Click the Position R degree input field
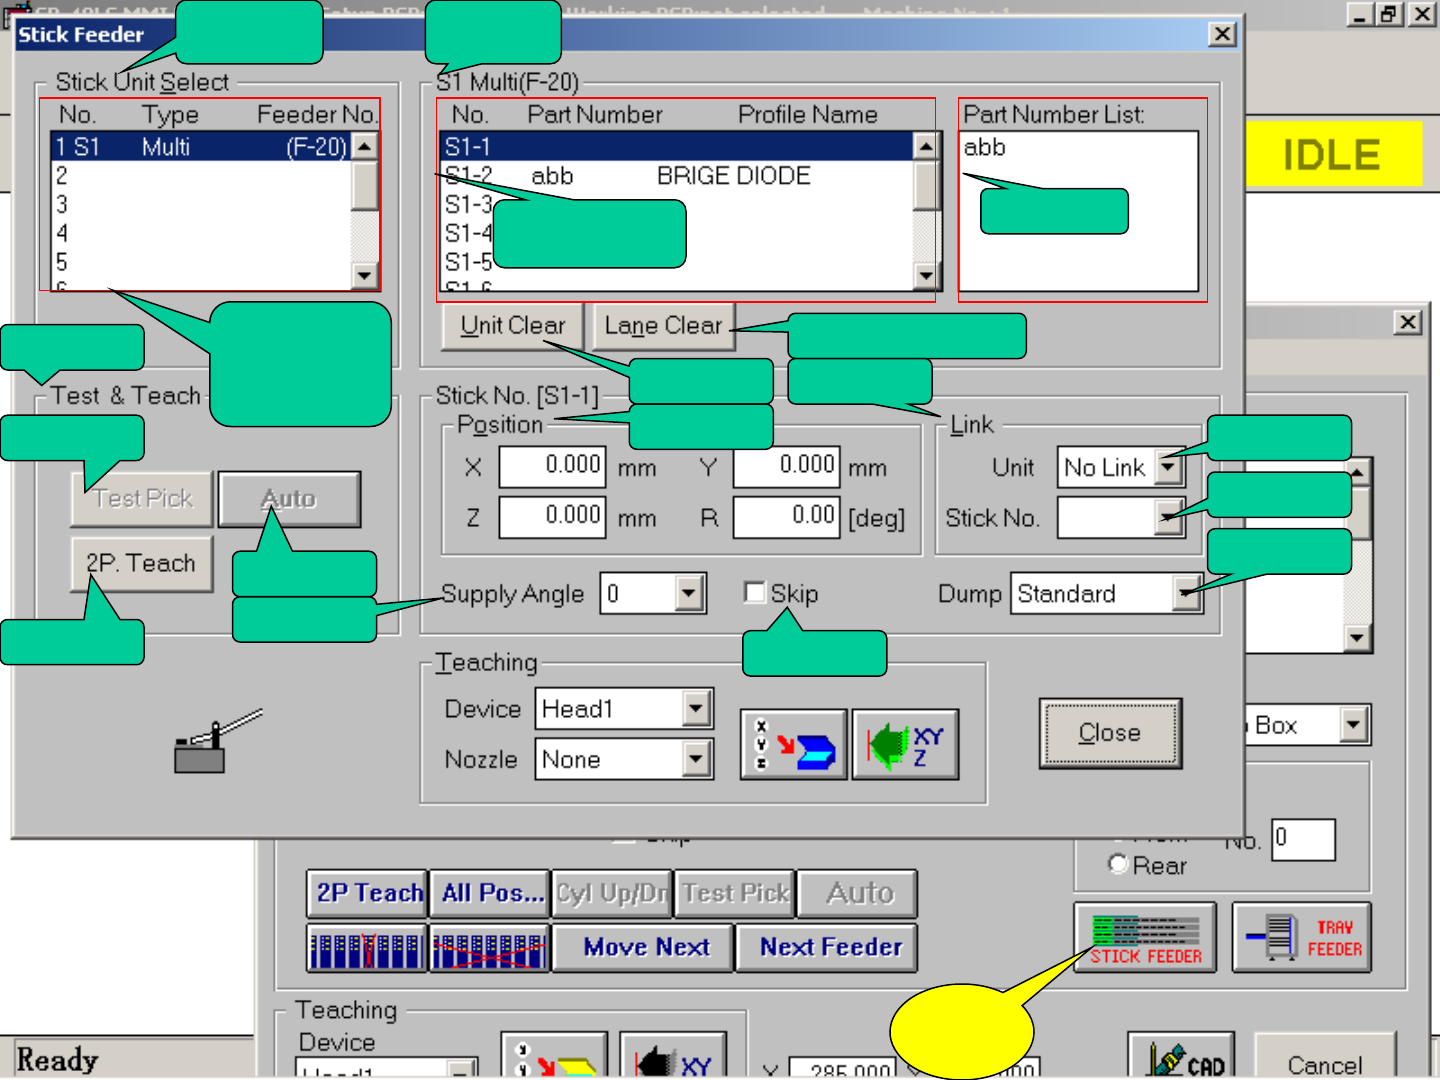Screen dimensions: 1440x1080 pos(786,516)
